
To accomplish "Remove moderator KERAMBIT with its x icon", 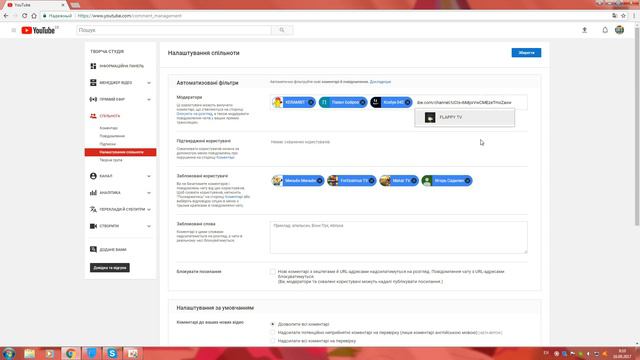I will pos(311,102).
